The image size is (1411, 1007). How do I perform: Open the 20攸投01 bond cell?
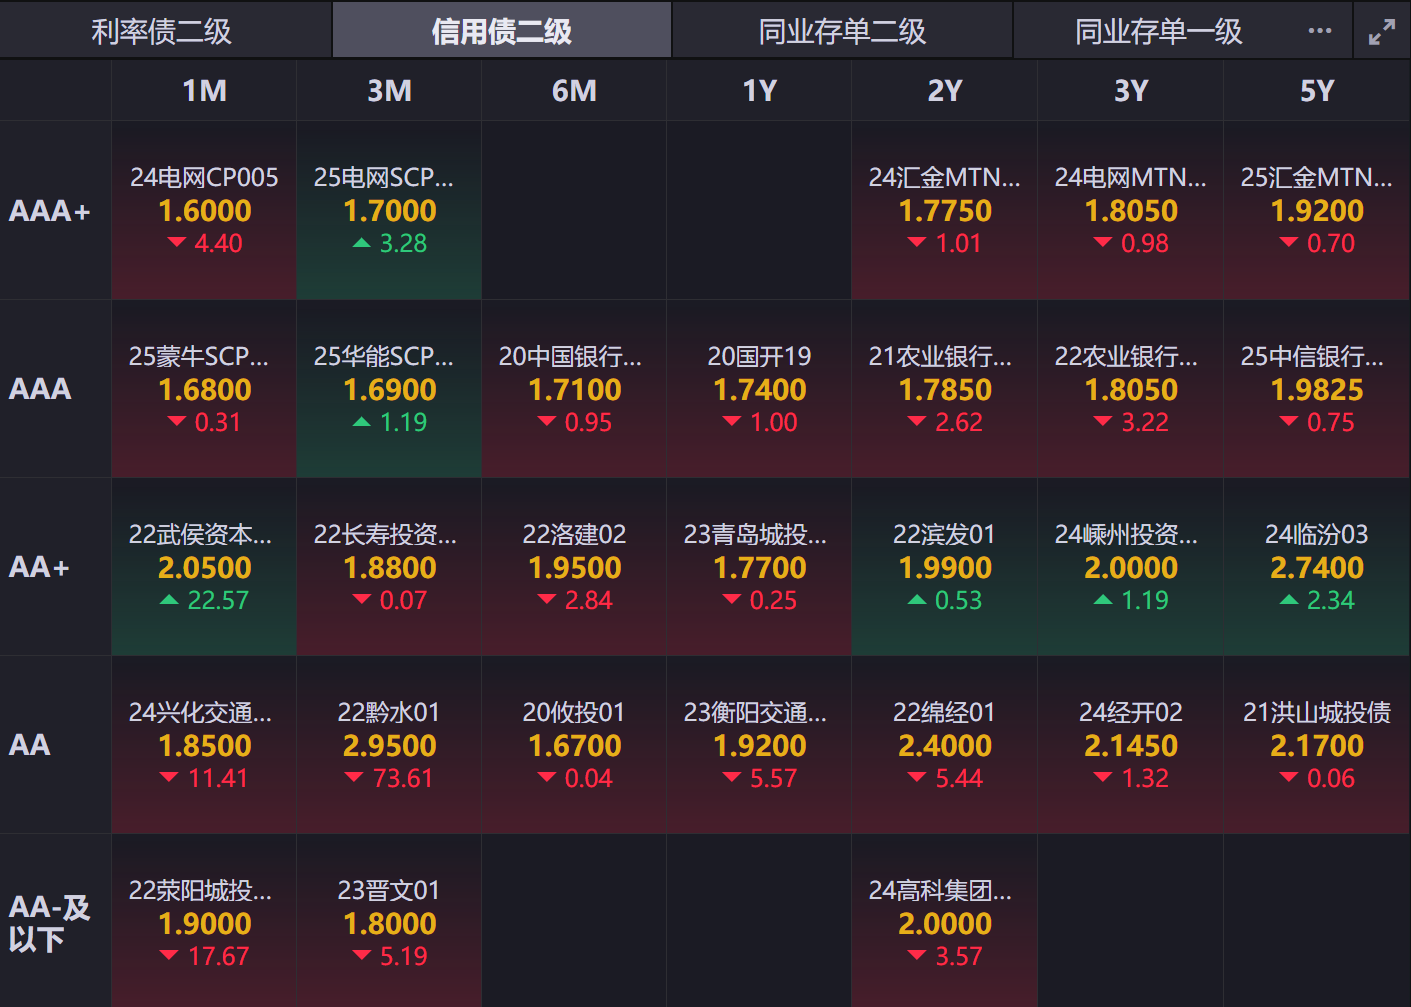[x=574, y=745]
